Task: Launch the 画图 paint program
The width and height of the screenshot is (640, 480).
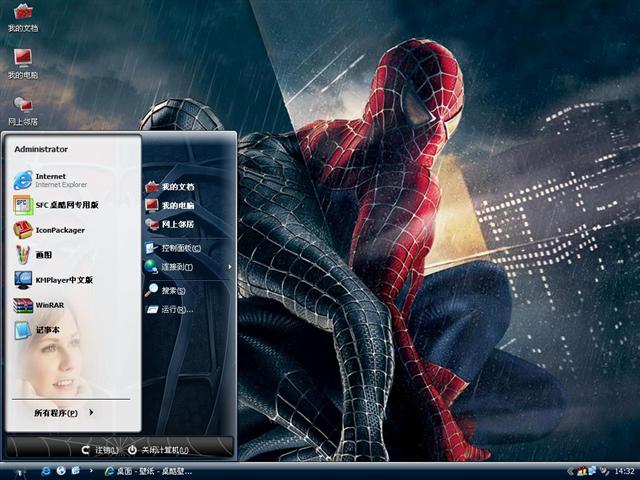Action: [33, 255]
